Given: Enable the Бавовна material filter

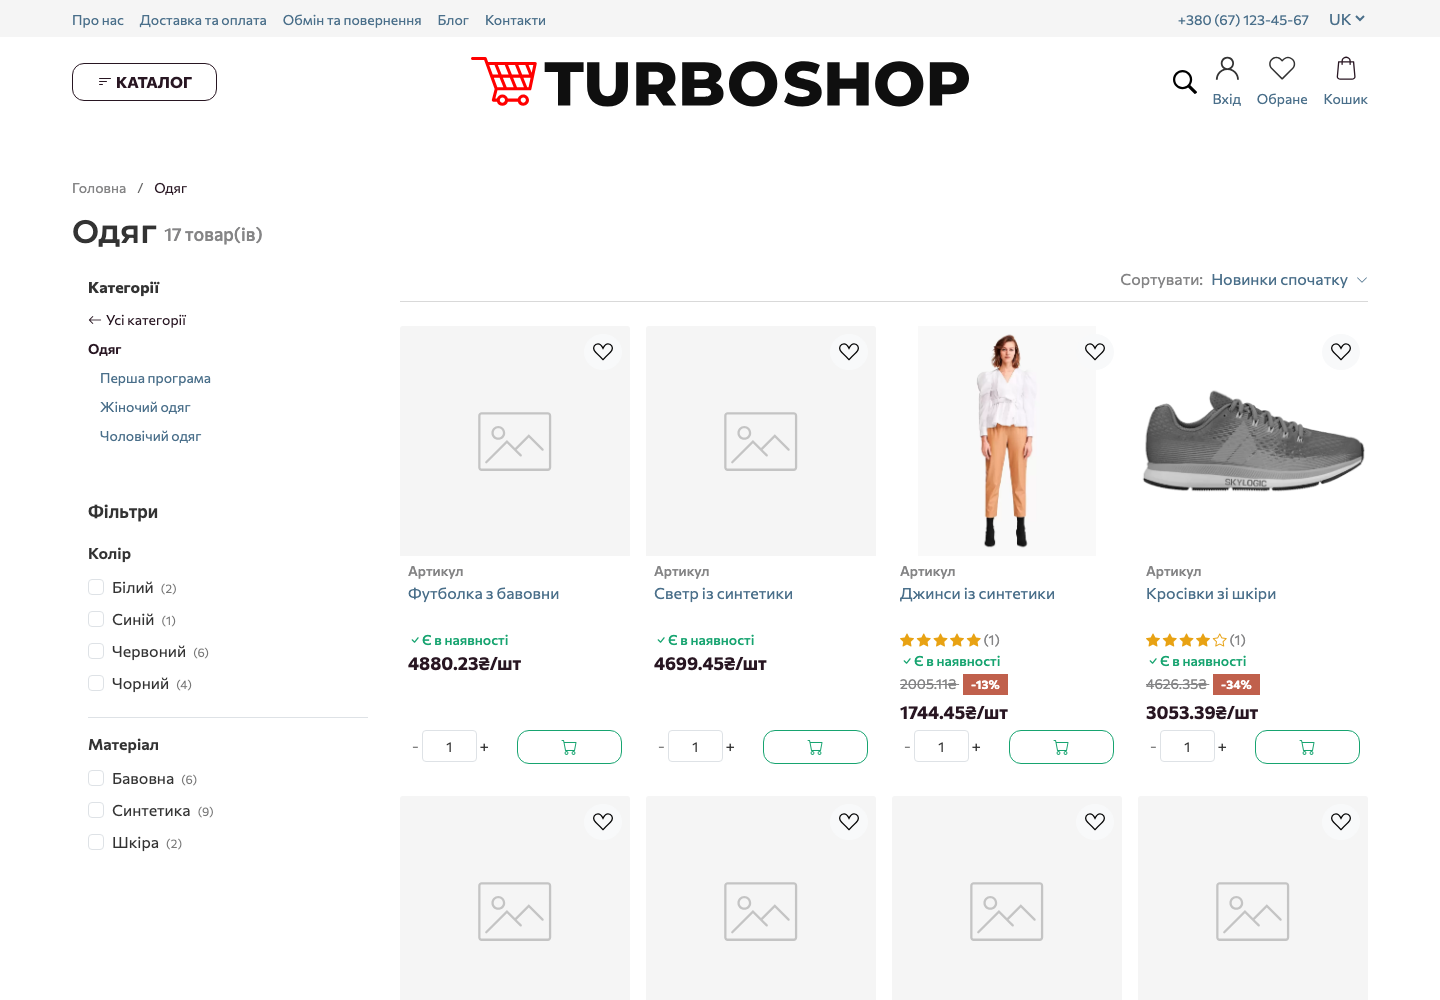Looking at the screenshot, I should point(96,778).
